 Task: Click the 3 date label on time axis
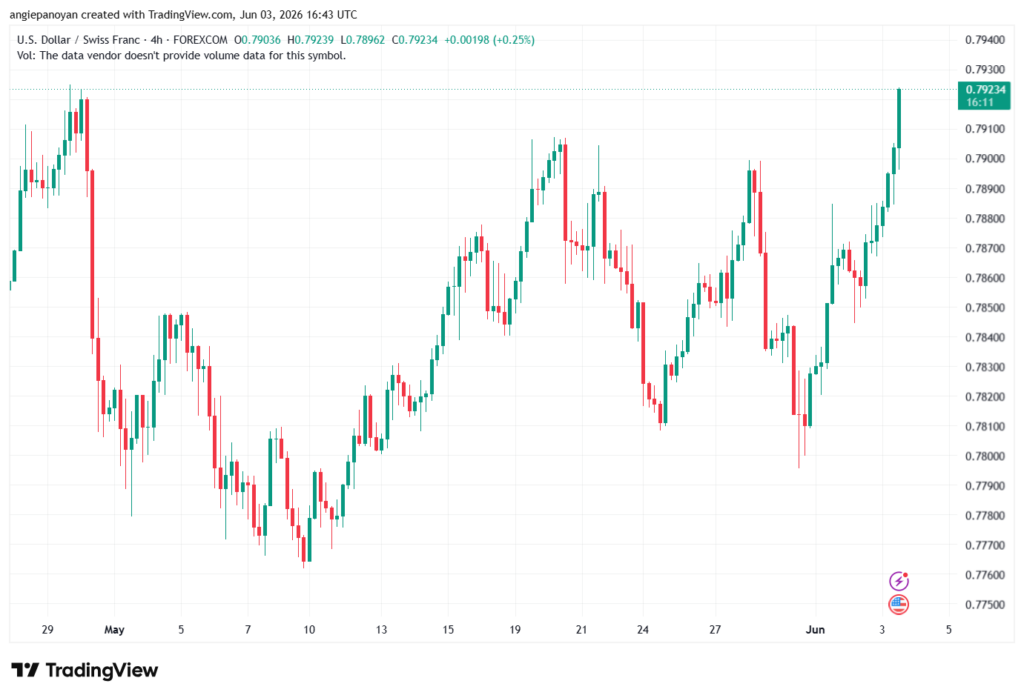coord(882,629)
